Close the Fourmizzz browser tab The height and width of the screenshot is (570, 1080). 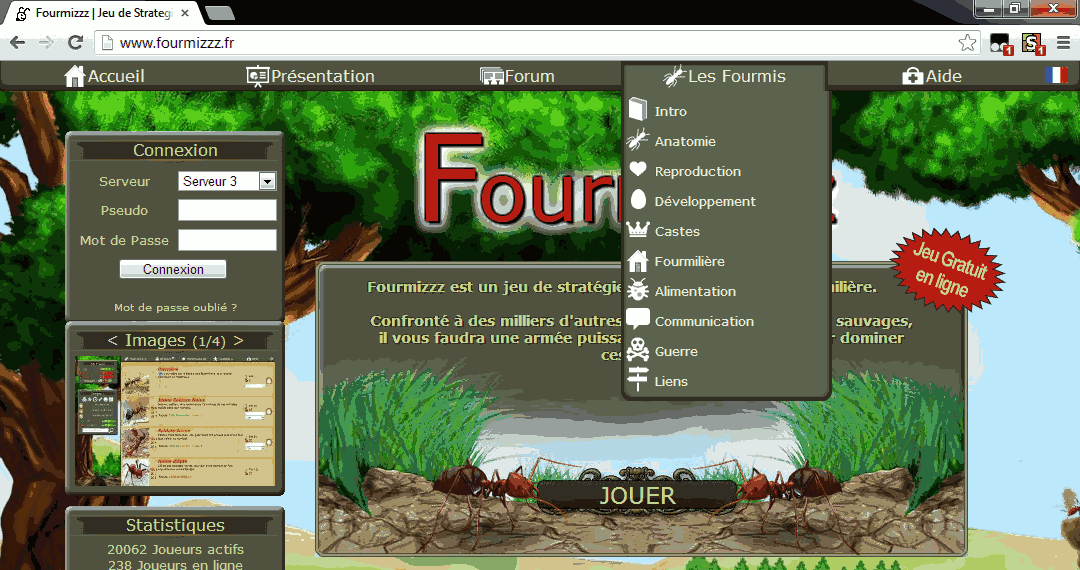point(185,13)
